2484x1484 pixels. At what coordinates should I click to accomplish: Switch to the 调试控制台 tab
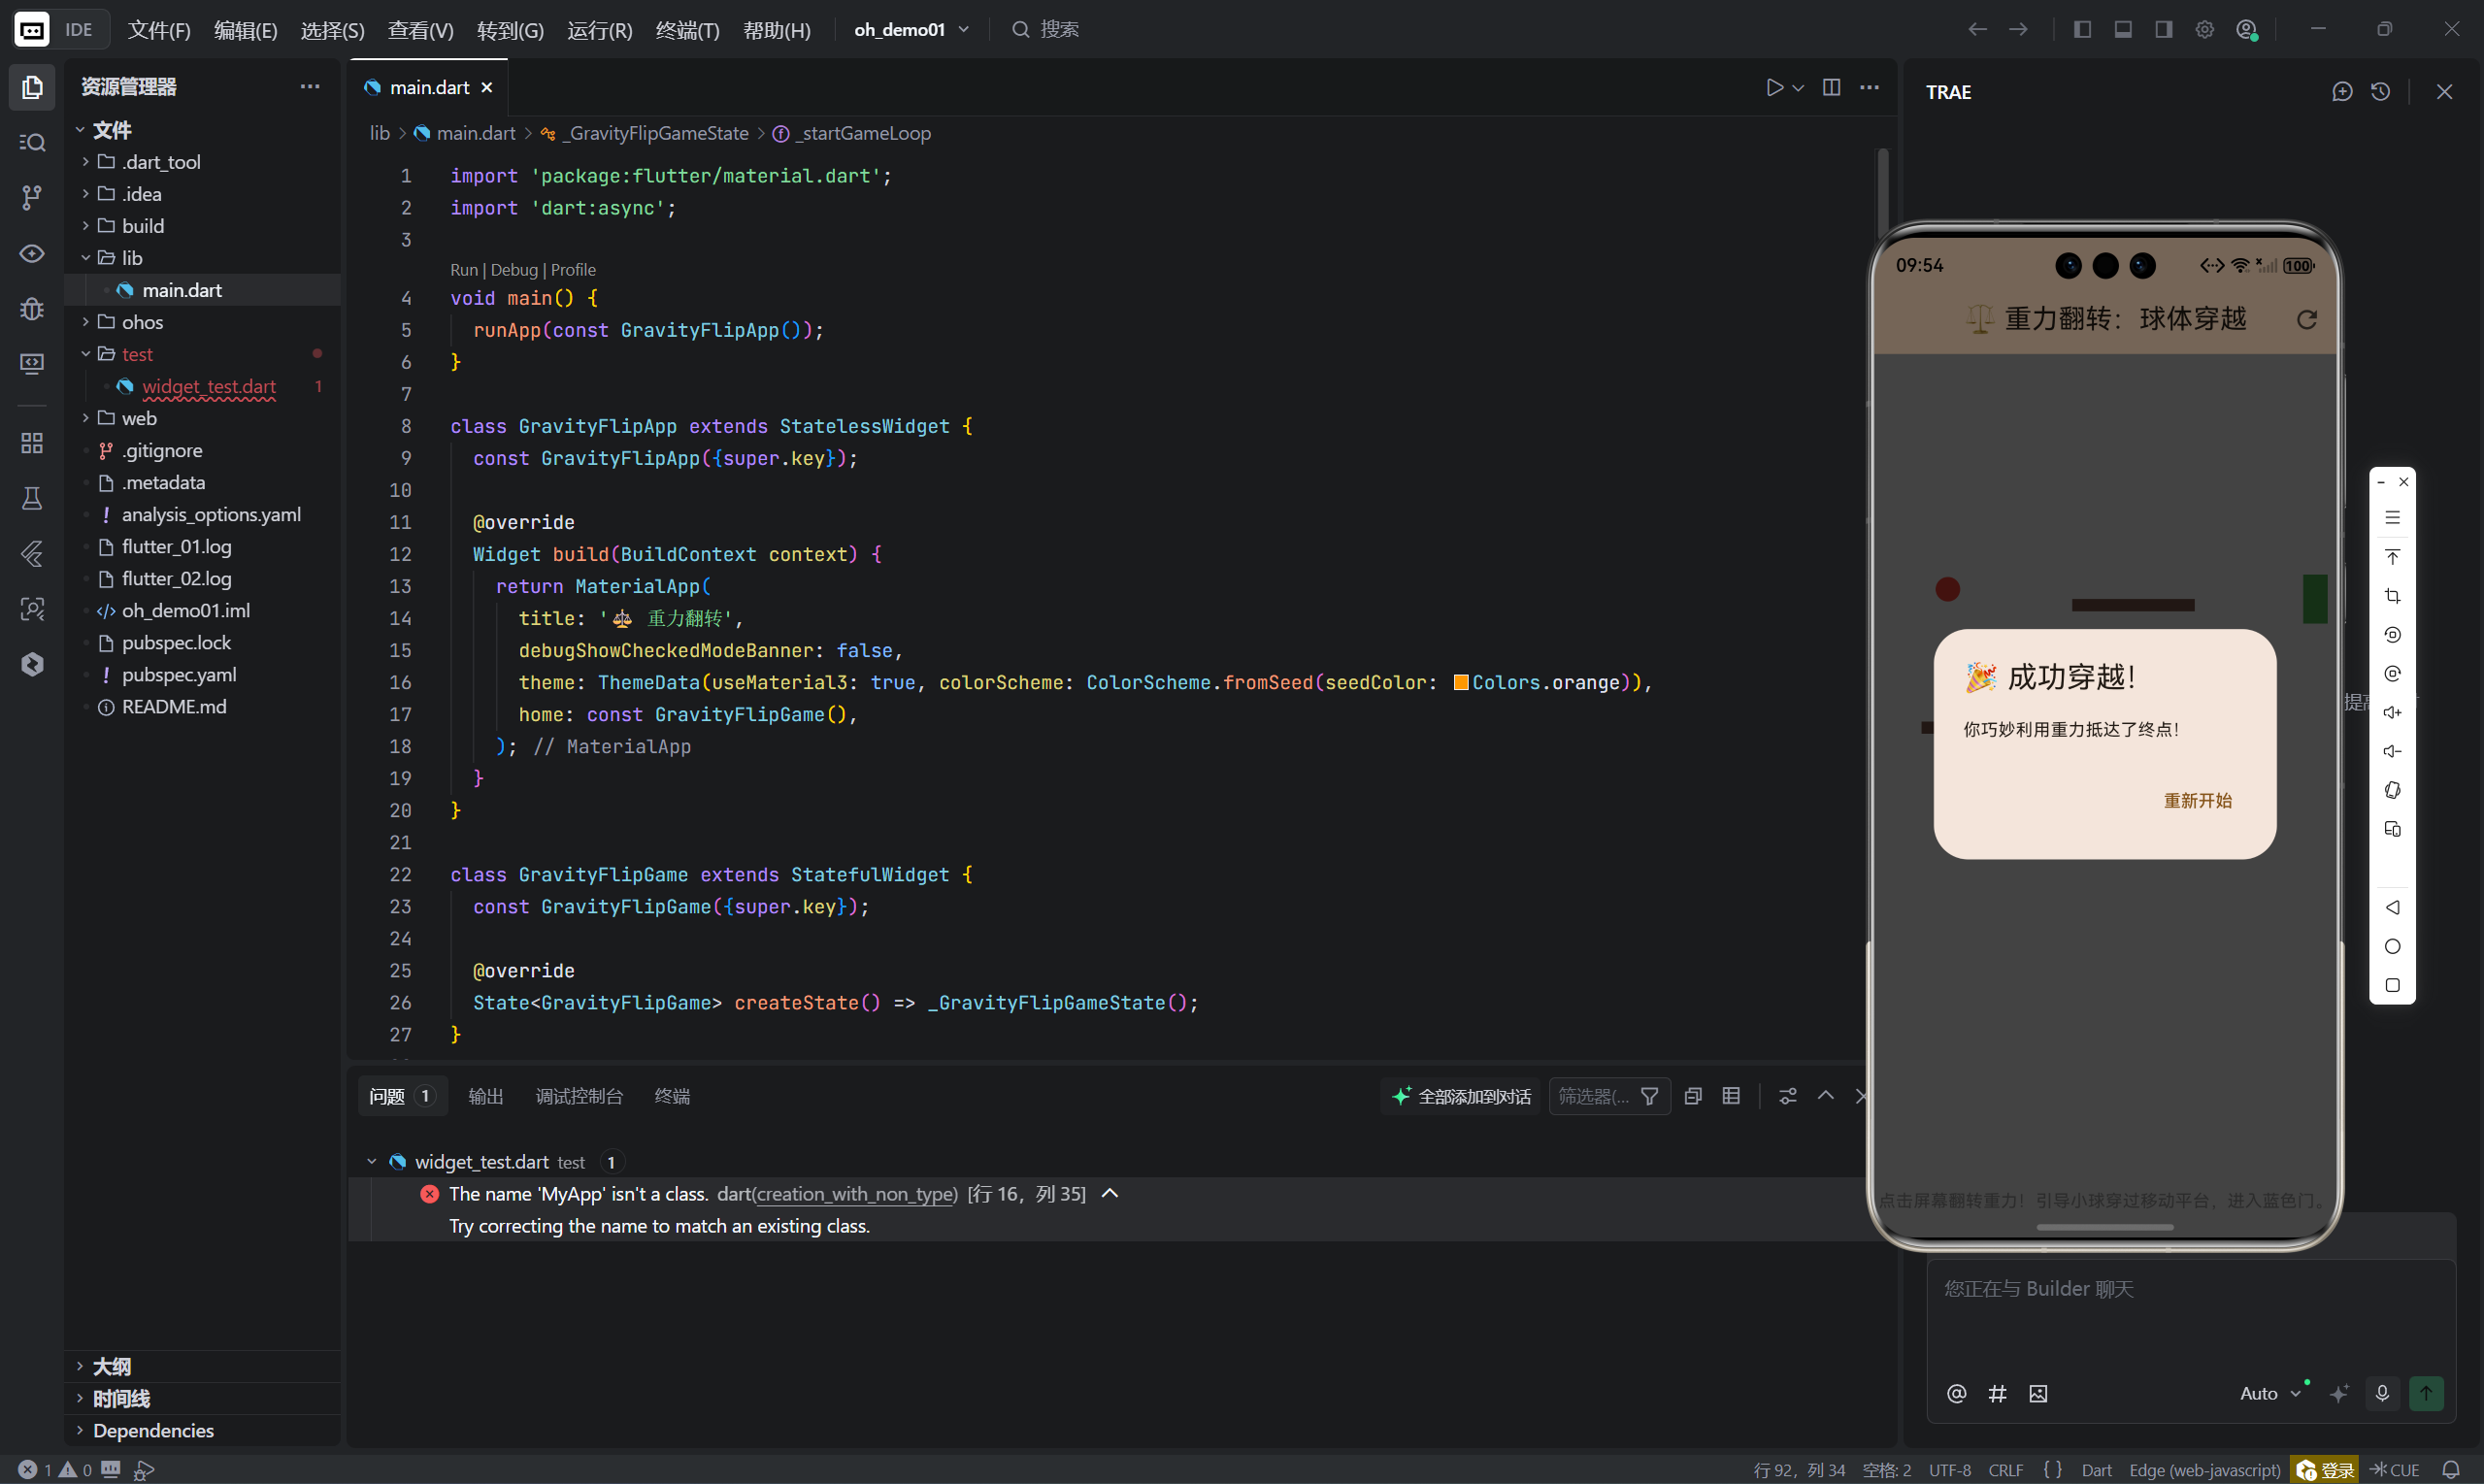tap(578, 1096)
